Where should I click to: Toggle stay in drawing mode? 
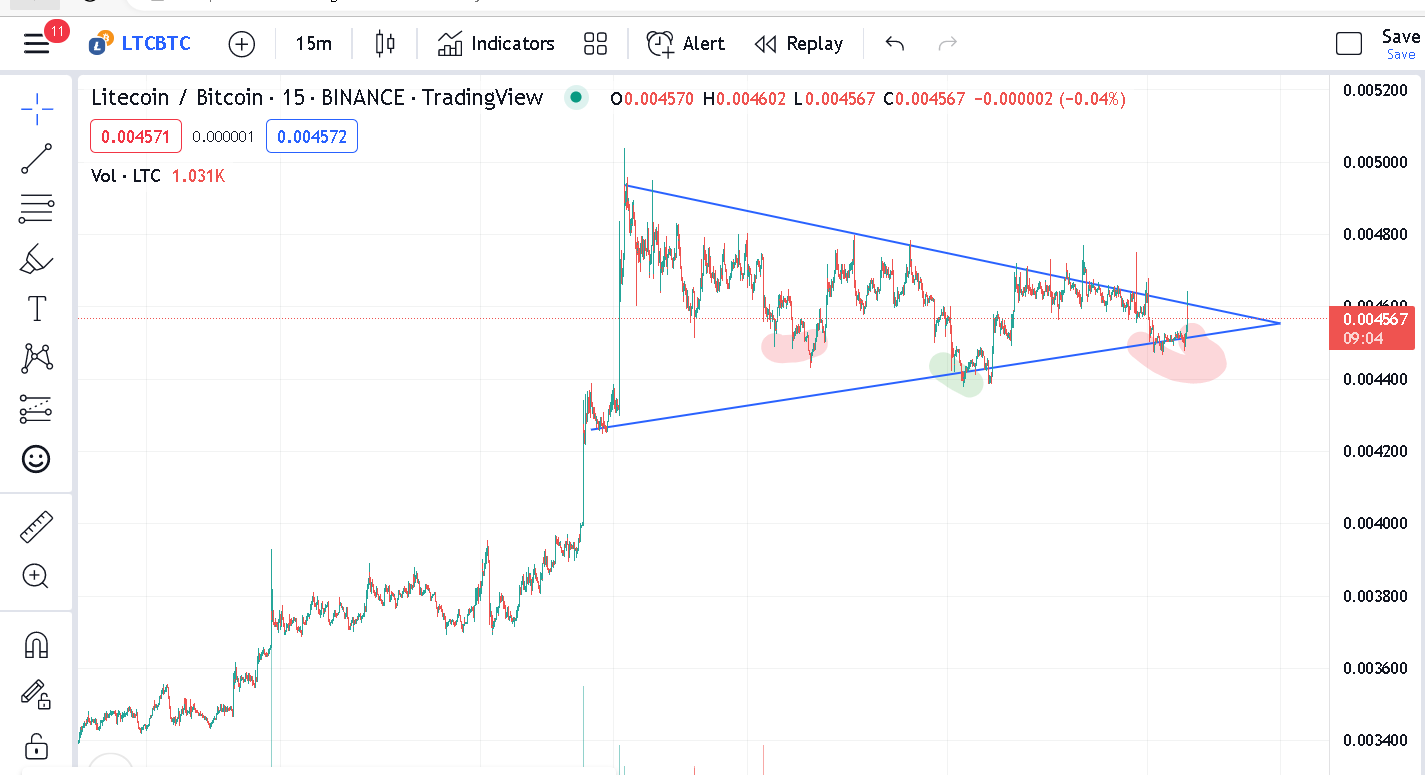(x=37, y=695)
